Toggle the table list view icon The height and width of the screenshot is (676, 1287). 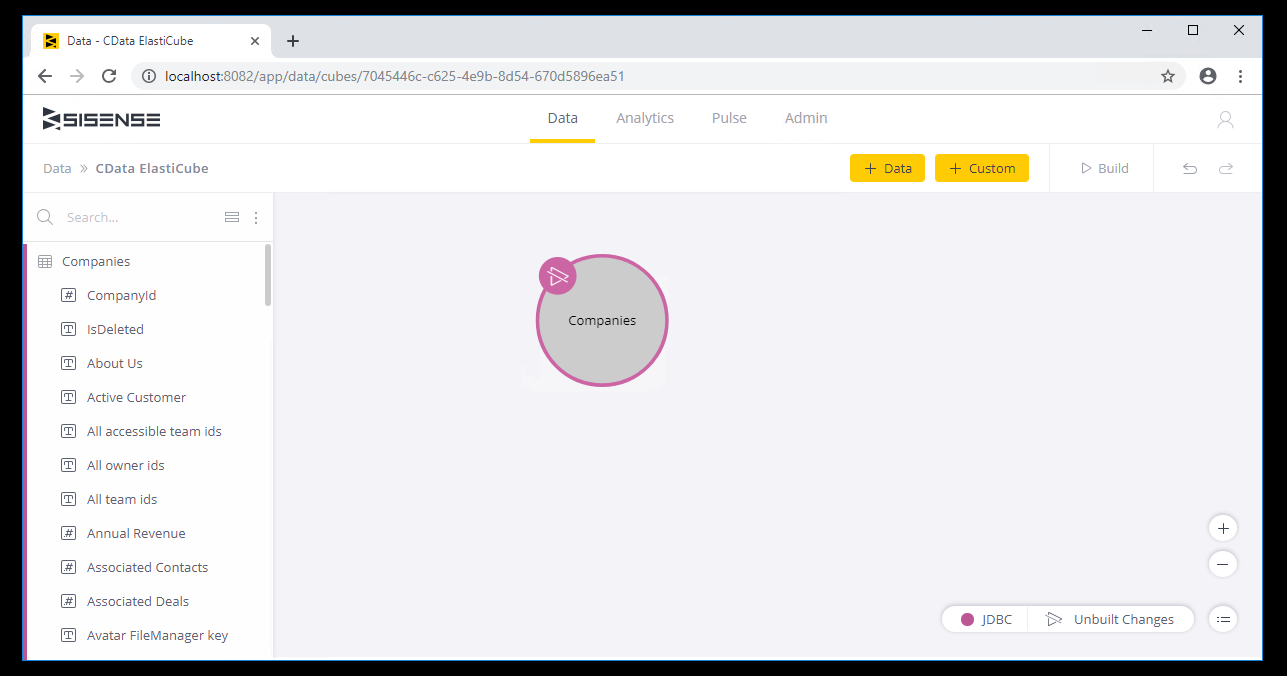pos(231,217)
